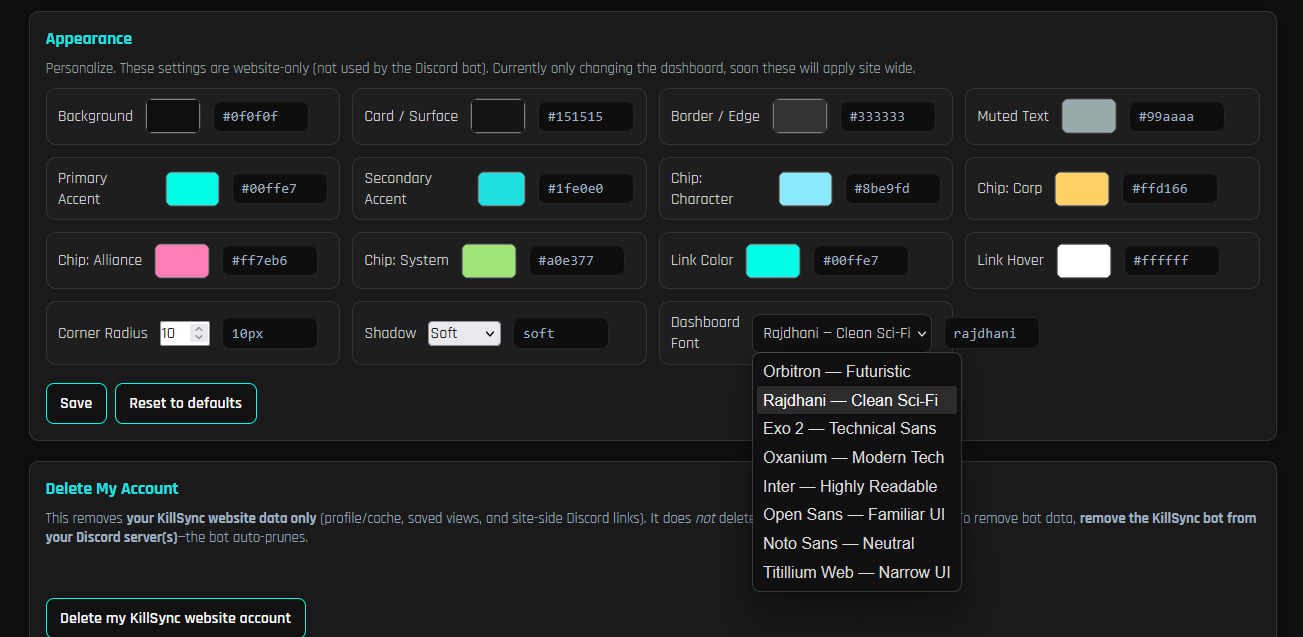Open the Background color swatch
Viewport: 1303px width, 637px height.
click(x=173, y=116)
